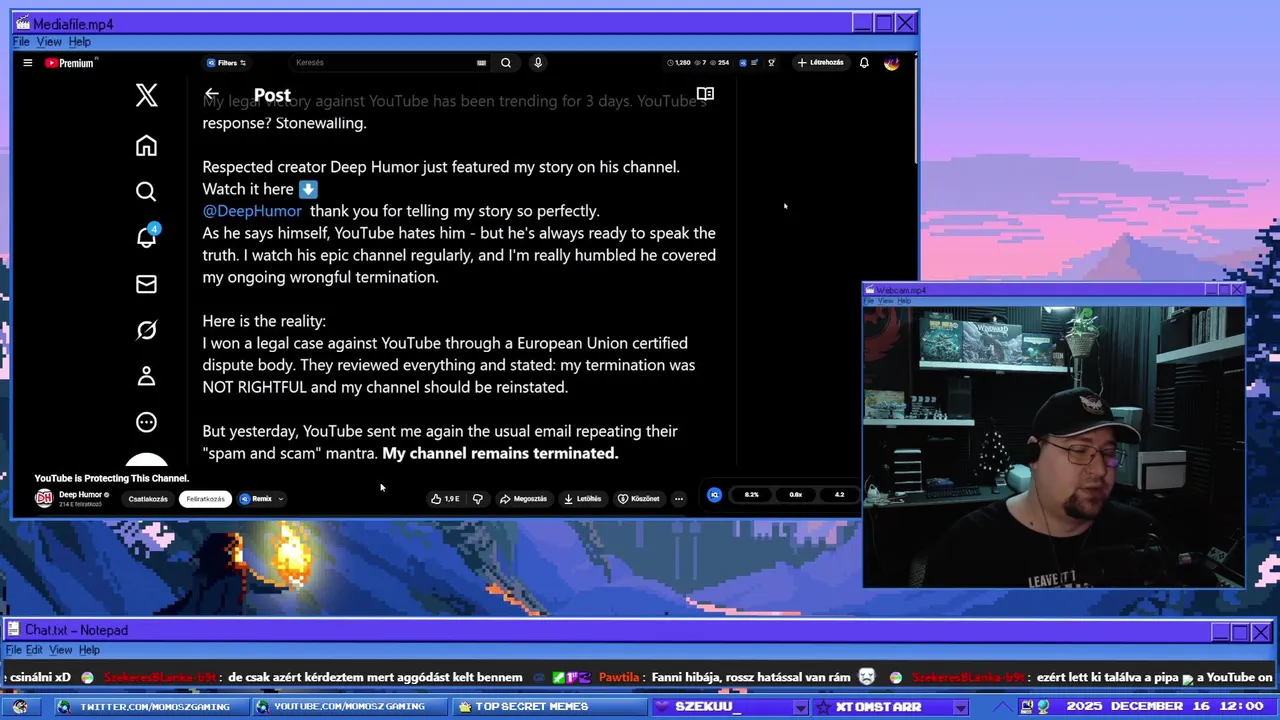Open Edit menu in Chat.txt Notepad

point(35,650)
